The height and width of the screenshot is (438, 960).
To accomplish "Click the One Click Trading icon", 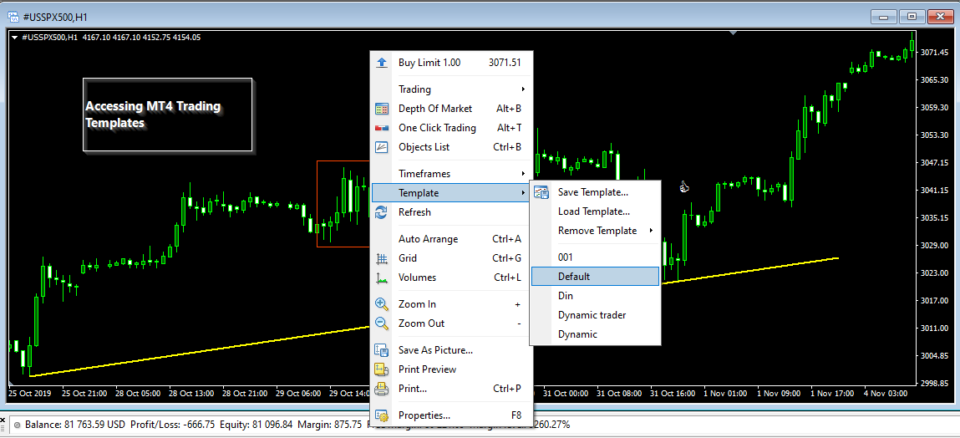I will pos(382,128).
